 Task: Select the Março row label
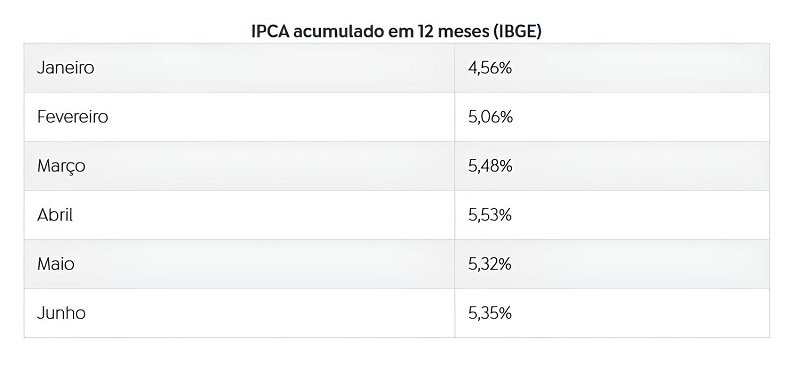tap(61, 166)
